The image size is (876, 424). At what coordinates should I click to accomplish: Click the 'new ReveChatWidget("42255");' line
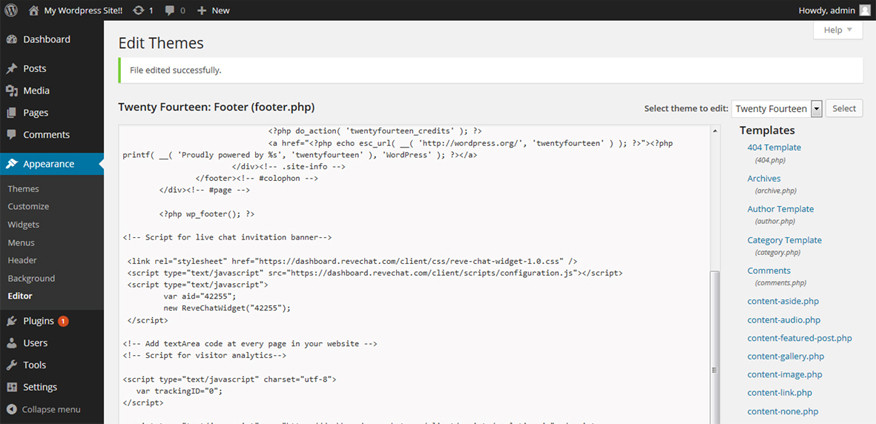pyautogui.click(x=227, y=308)
